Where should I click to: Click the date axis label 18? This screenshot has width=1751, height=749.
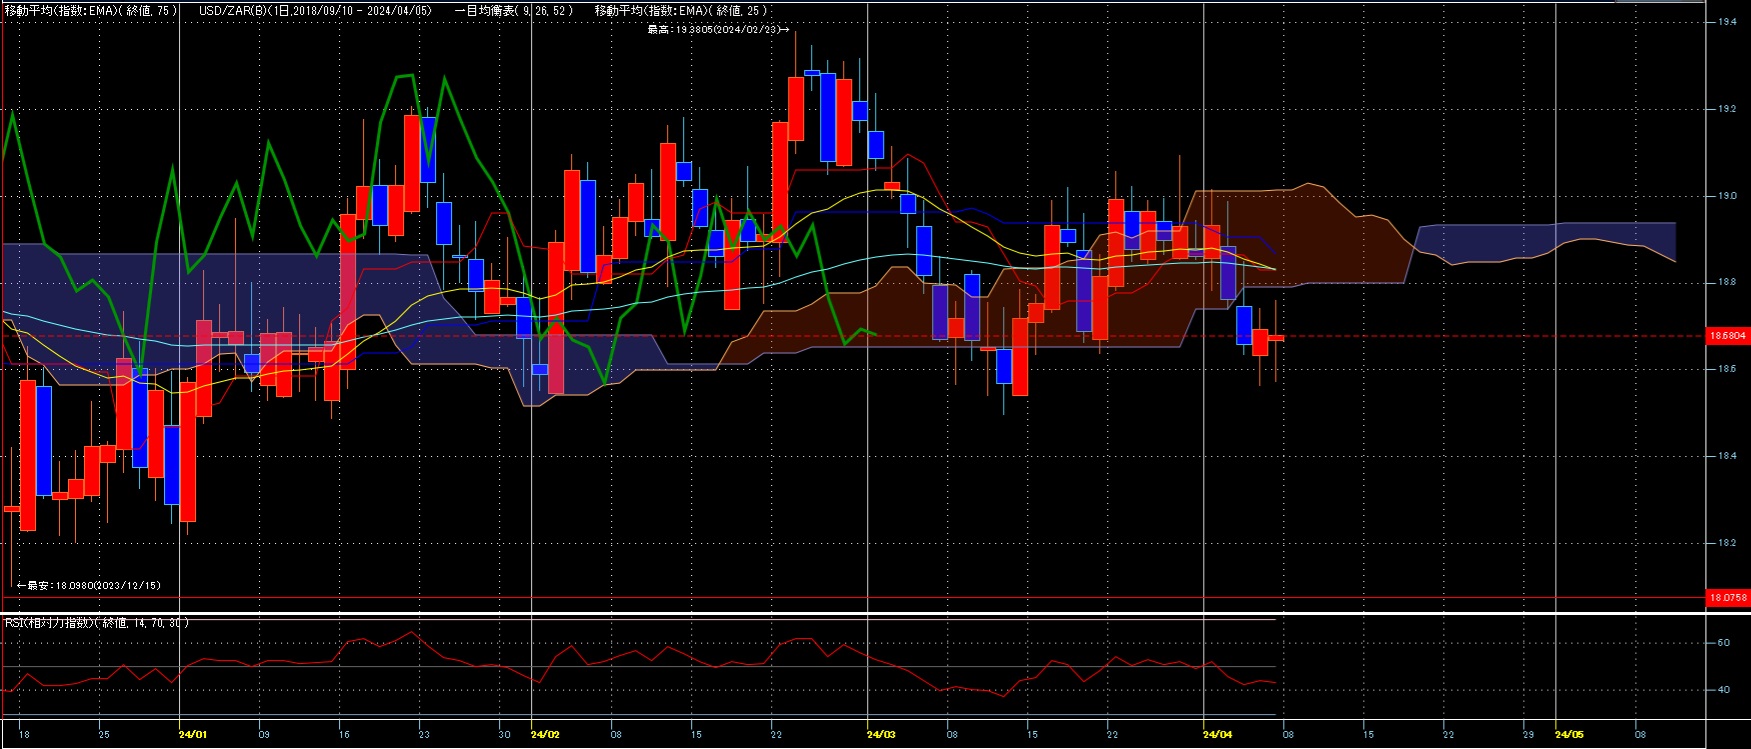point(24,735)
